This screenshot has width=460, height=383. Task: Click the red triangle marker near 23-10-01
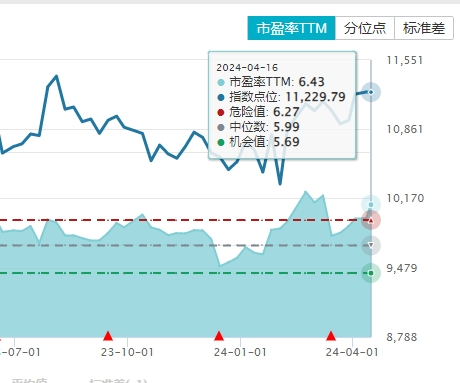(x=108, y=336)
